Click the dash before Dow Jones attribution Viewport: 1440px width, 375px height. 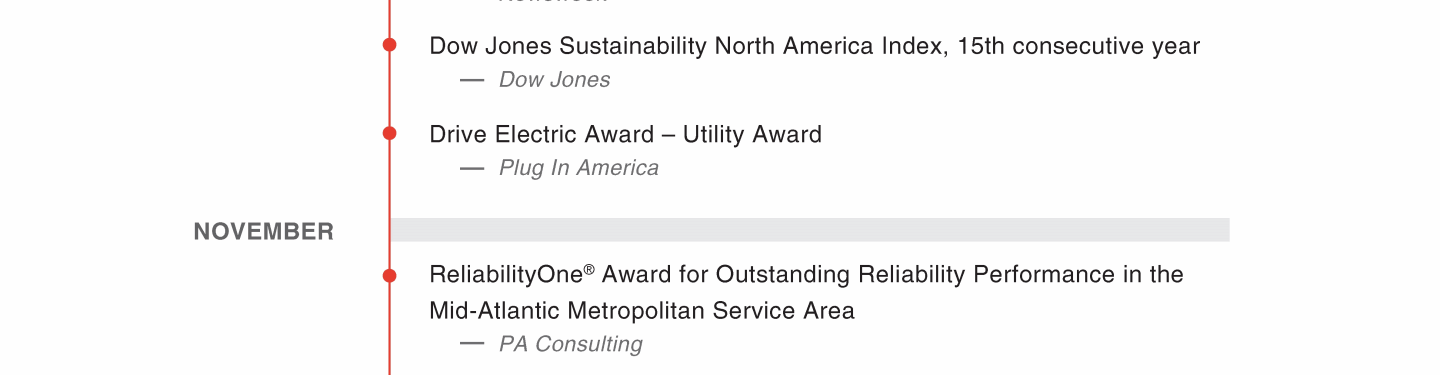[x=472, y=80]
